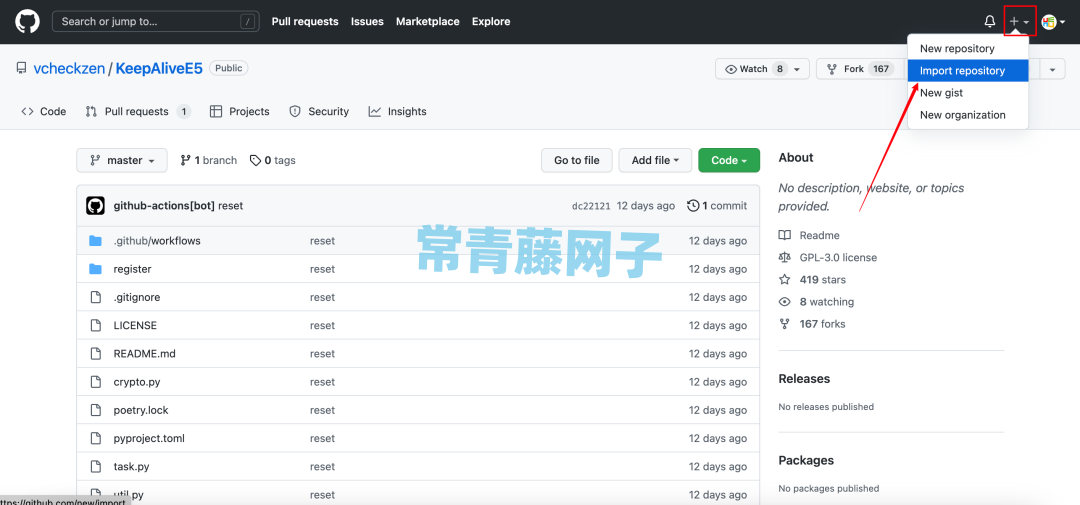Open the .gitignore file
1080x505 pixels.
pos(137,298)
